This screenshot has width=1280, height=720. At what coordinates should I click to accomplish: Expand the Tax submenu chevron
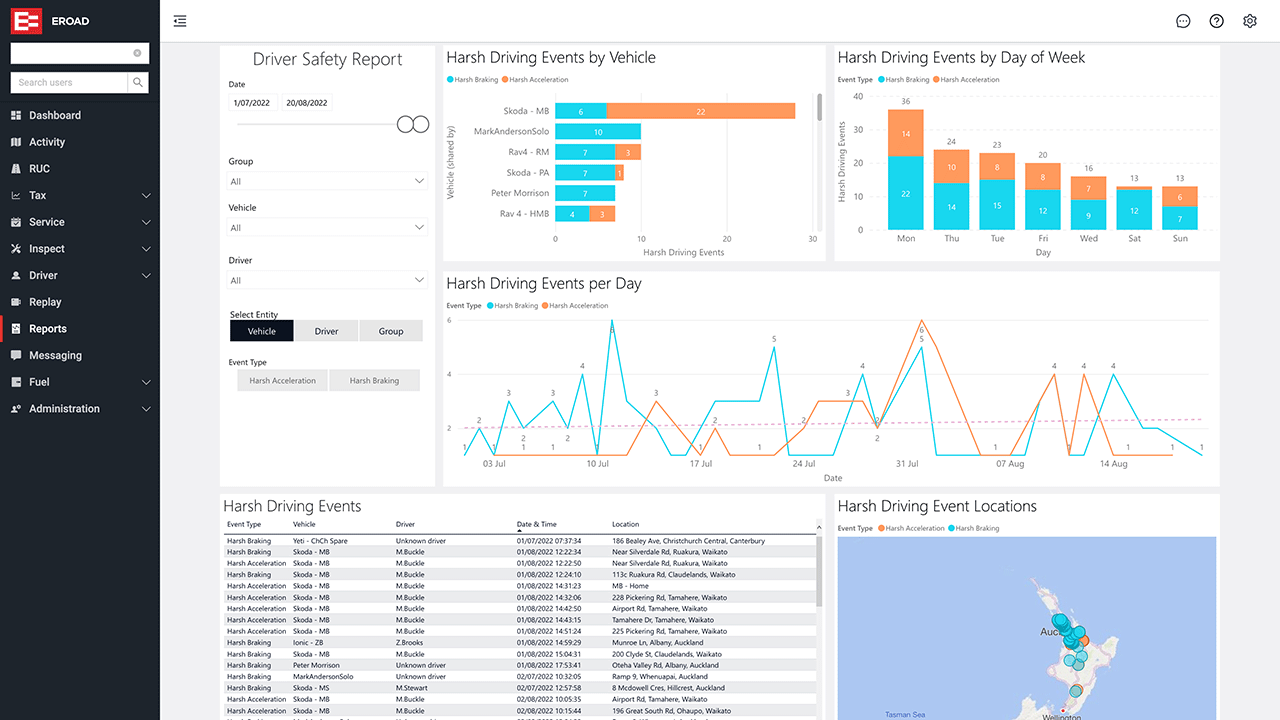(x=147, y=196)
